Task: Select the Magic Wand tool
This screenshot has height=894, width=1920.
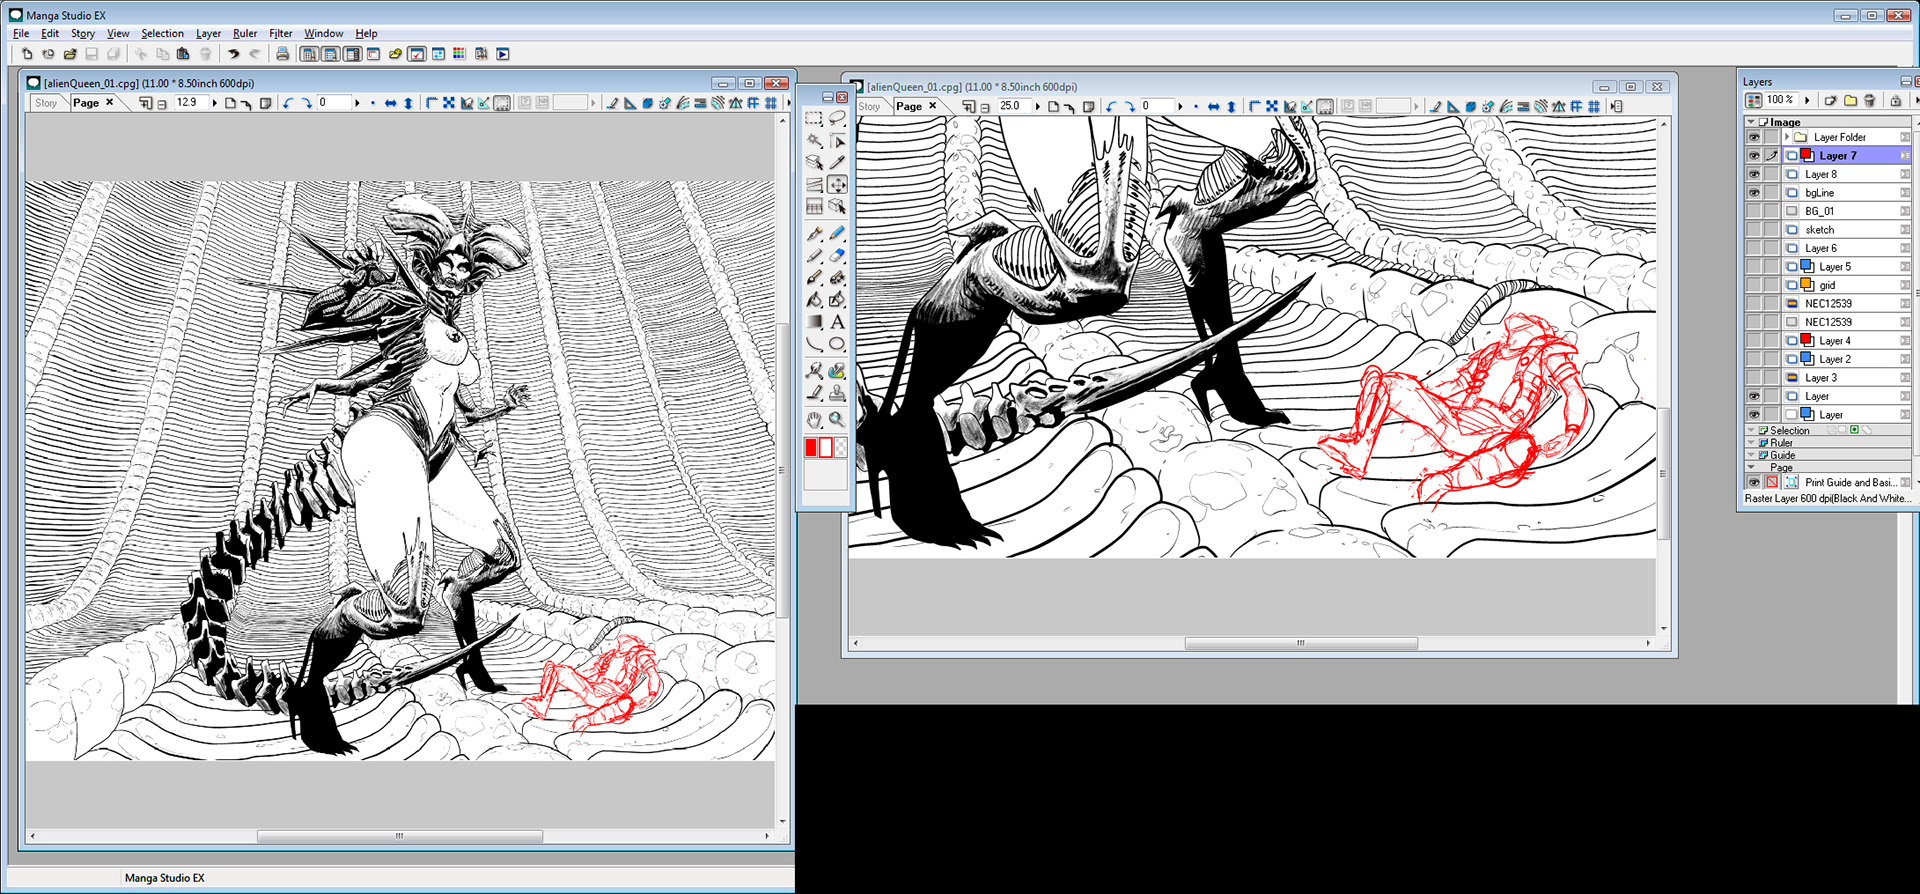Action: 814,140
